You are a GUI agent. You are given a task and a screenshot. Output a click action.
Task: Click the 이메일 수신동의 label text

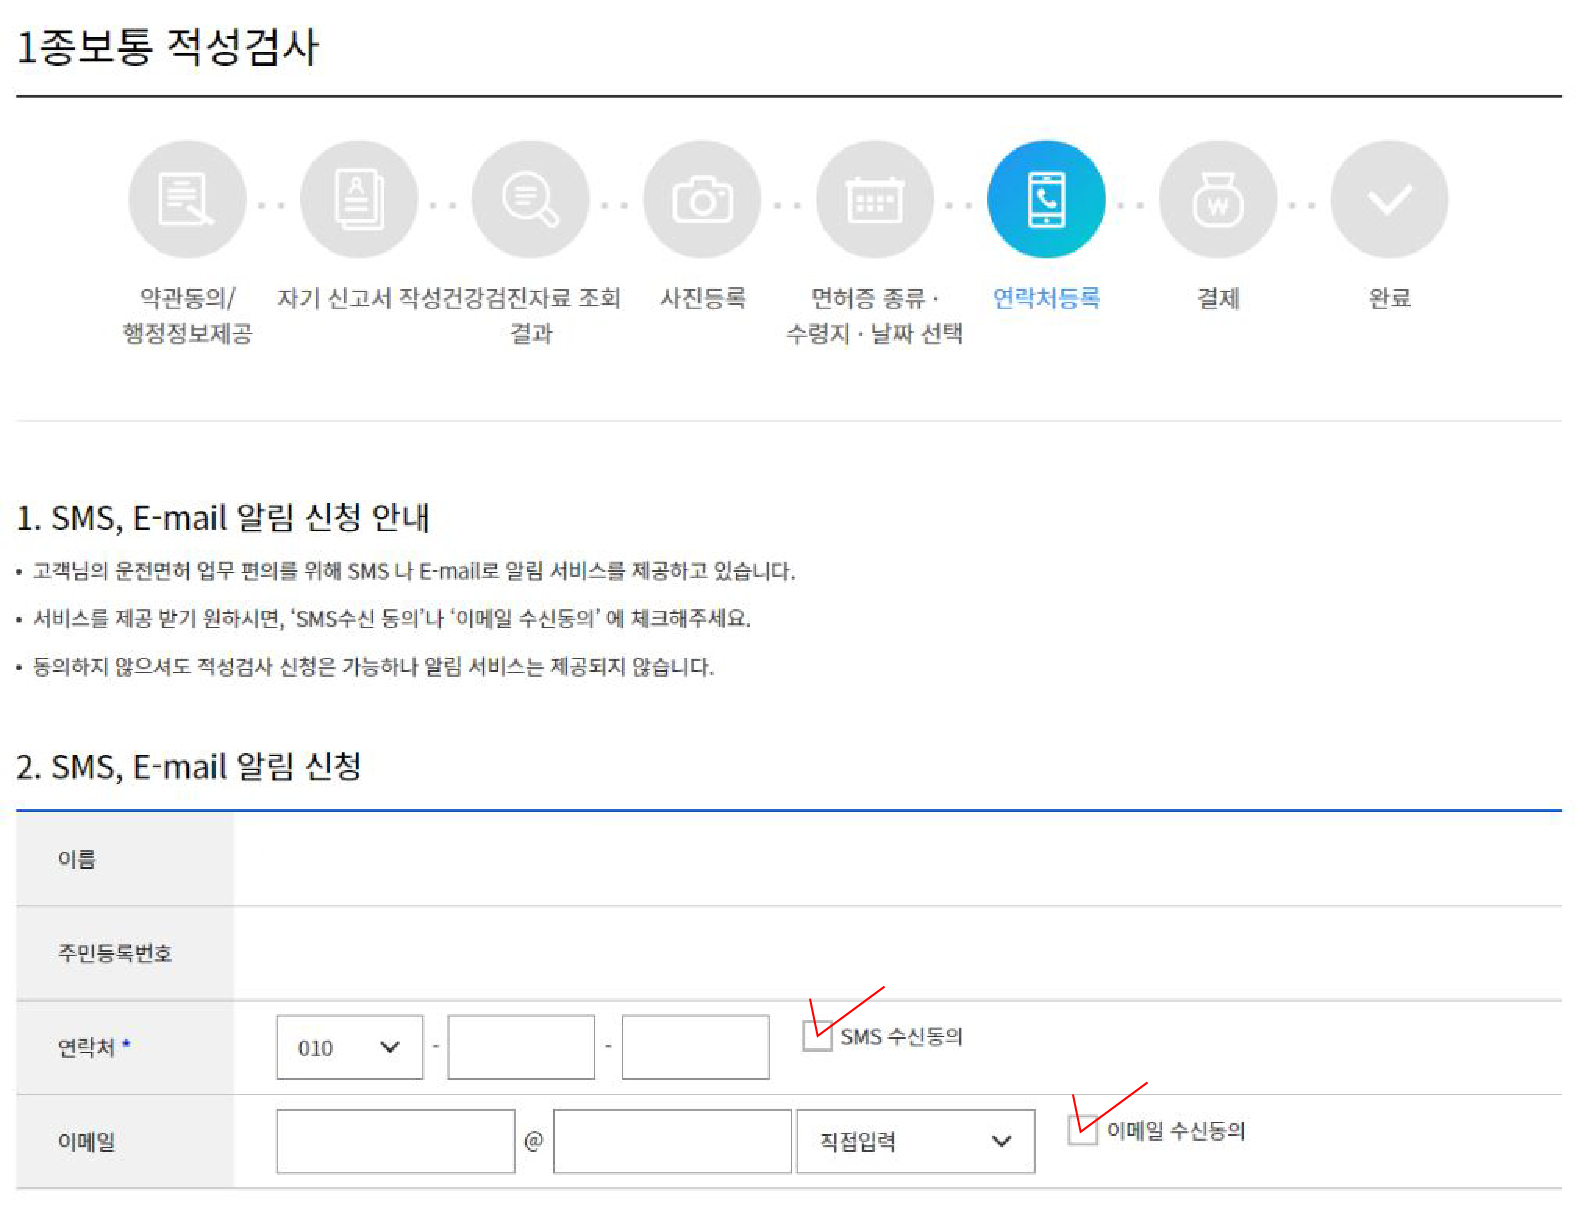tap(1176, 1131)
